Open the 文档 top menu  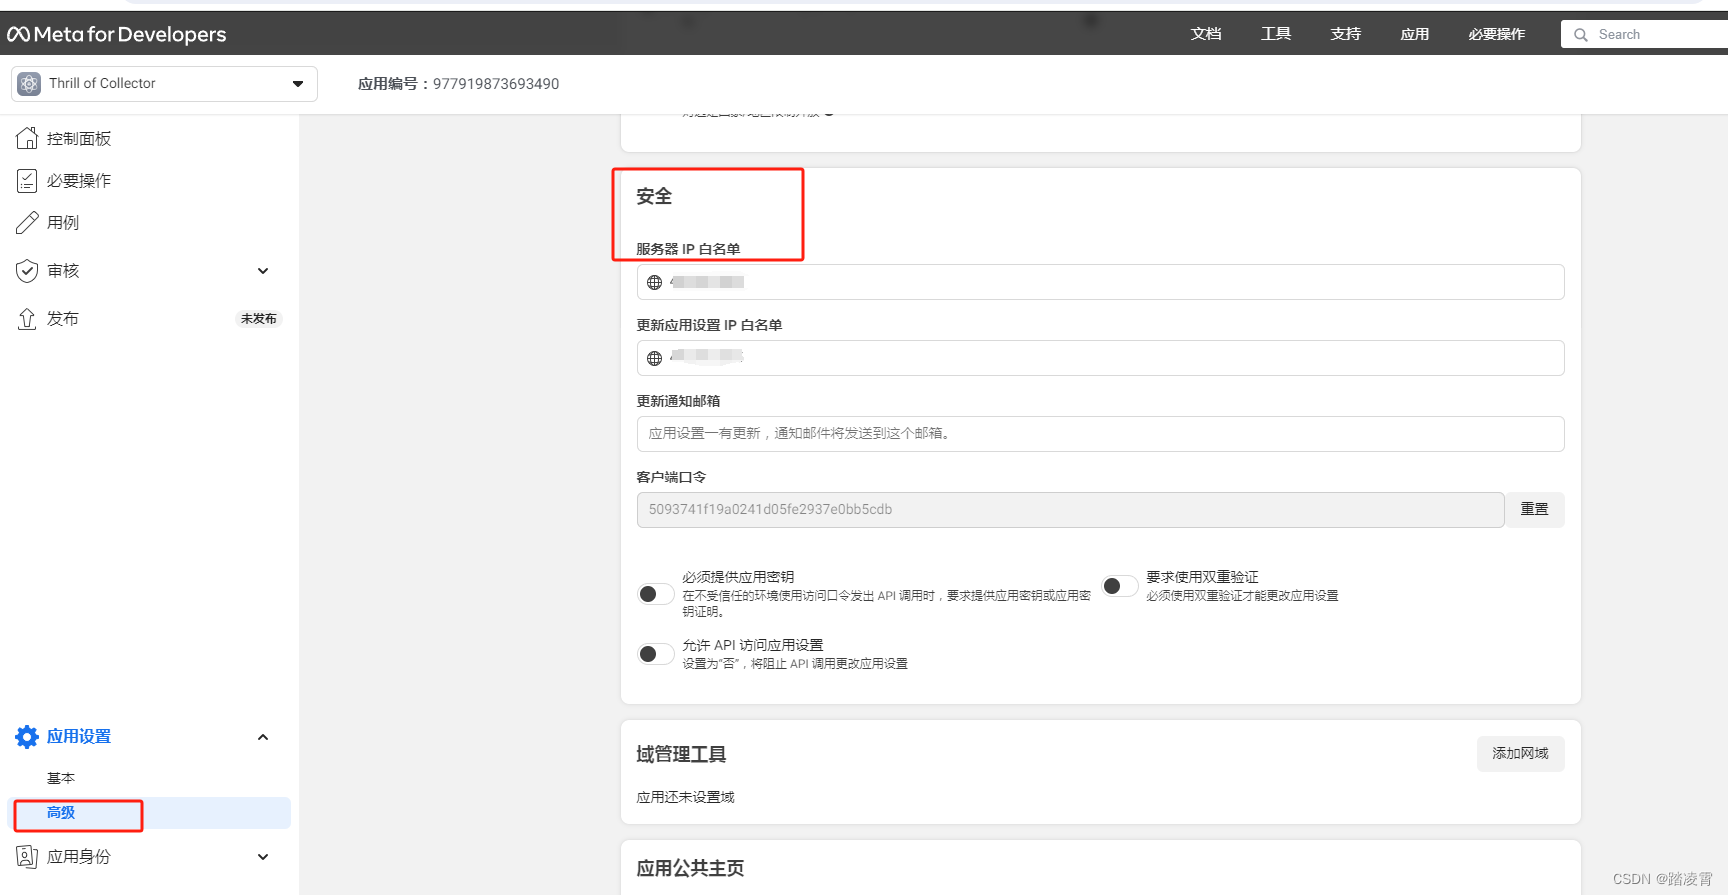pos(1206,34)
